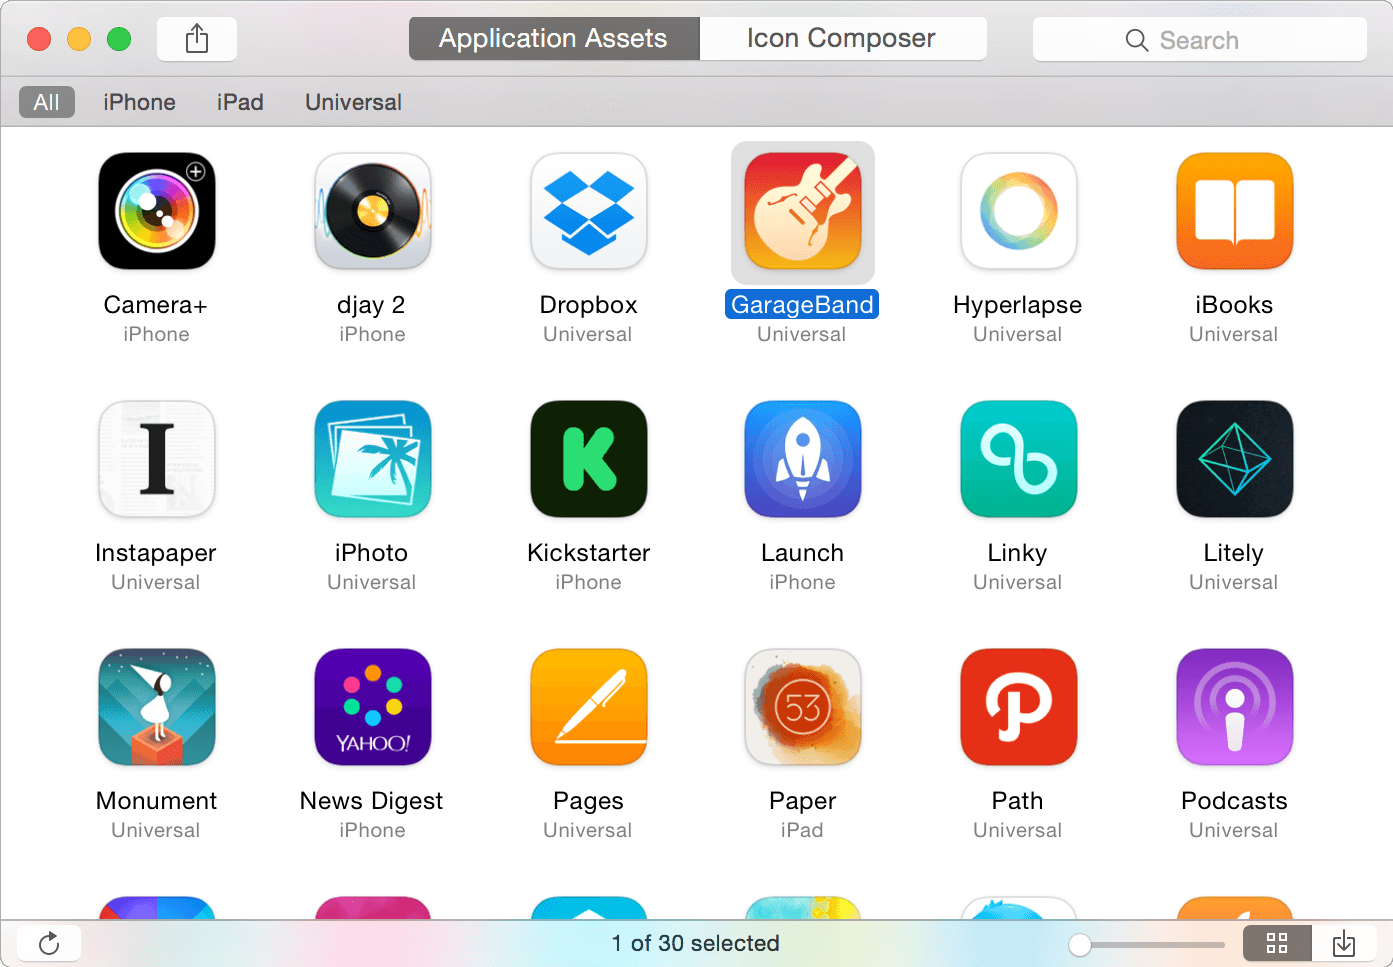The width and height of the screenshot is (1393, 967).
Task: Switch to the Icon Composer tab
Action: (842, 39)
